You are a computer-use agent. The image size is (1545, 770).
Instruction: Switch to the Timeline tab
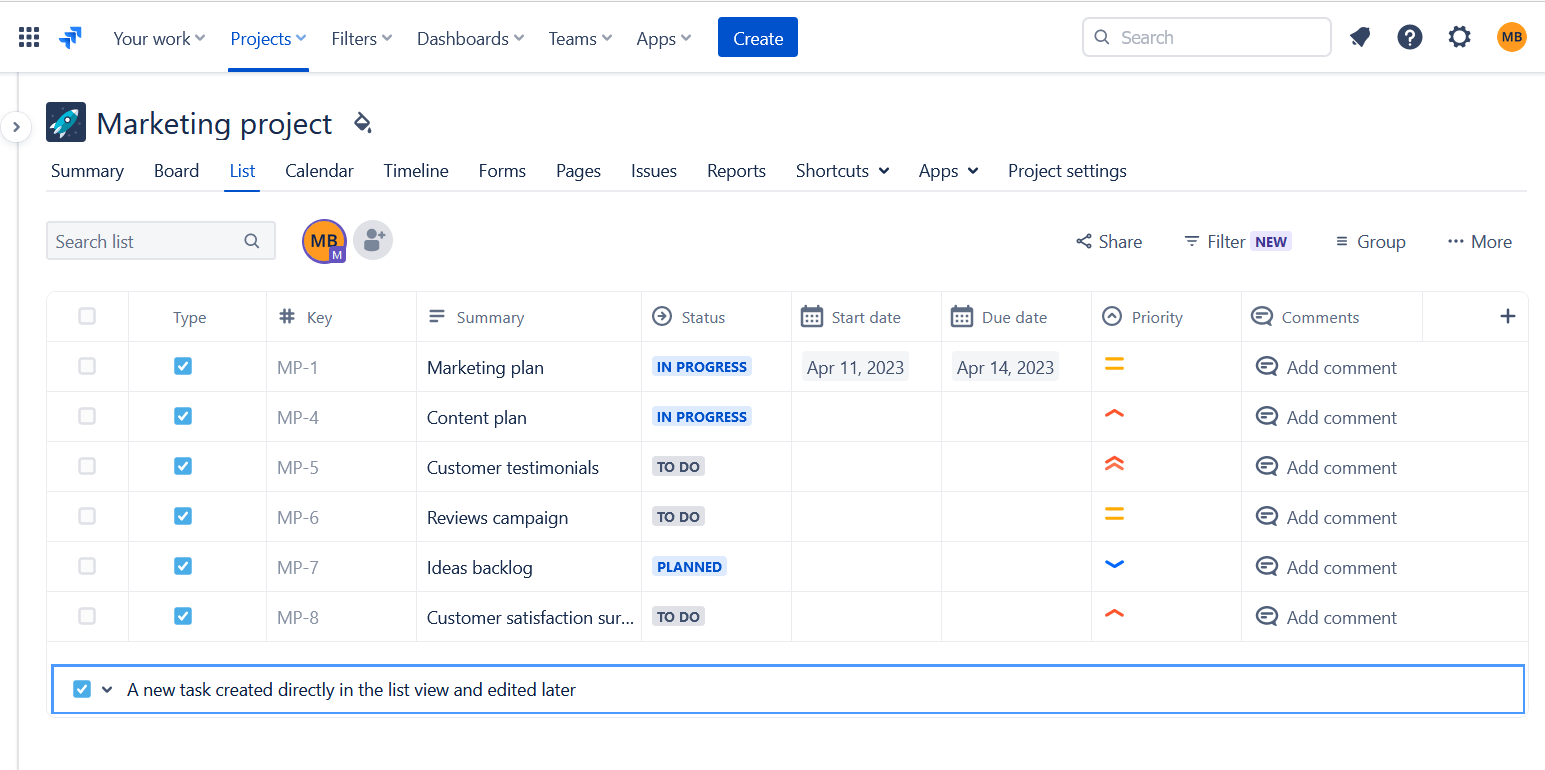tap(415, 171)
